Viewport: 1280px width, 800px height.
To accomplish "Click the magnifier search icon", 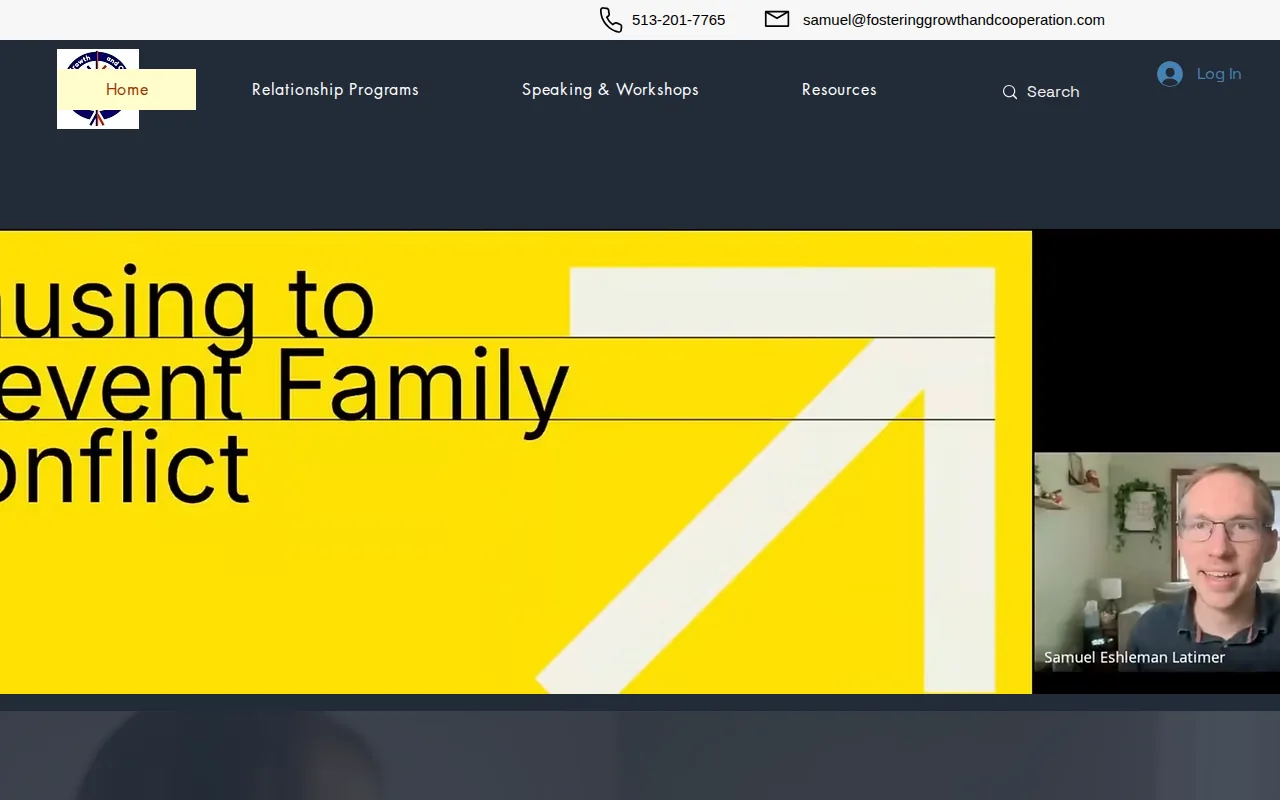I will tap(1010, 92).
